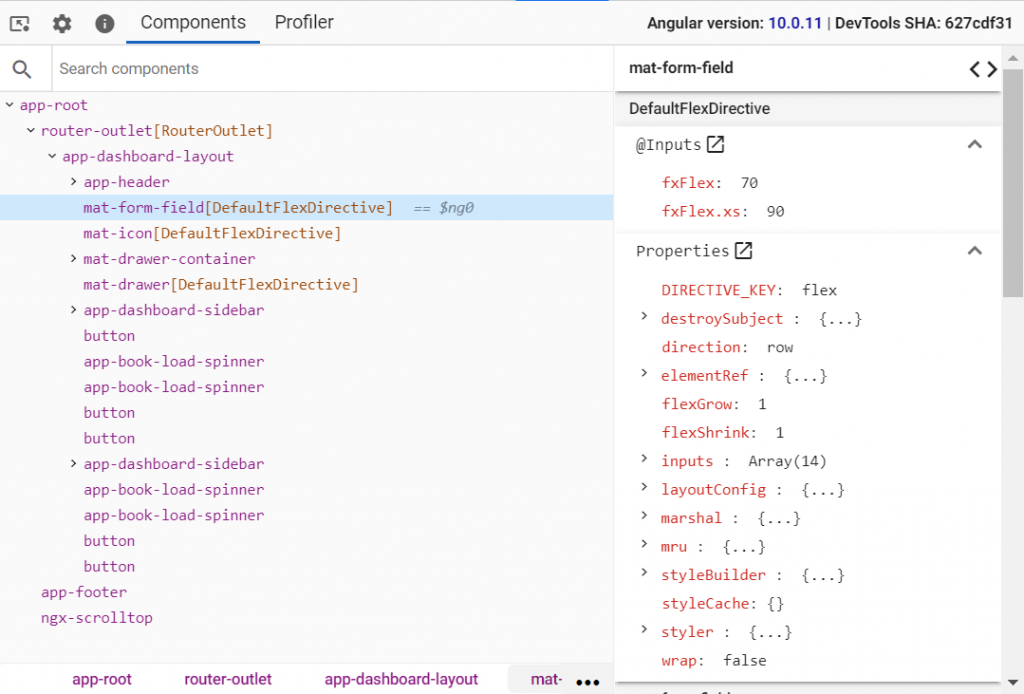Expand the app-header node
The image size is (1024, 694).
pyautogui.click(x=71, y=182)
